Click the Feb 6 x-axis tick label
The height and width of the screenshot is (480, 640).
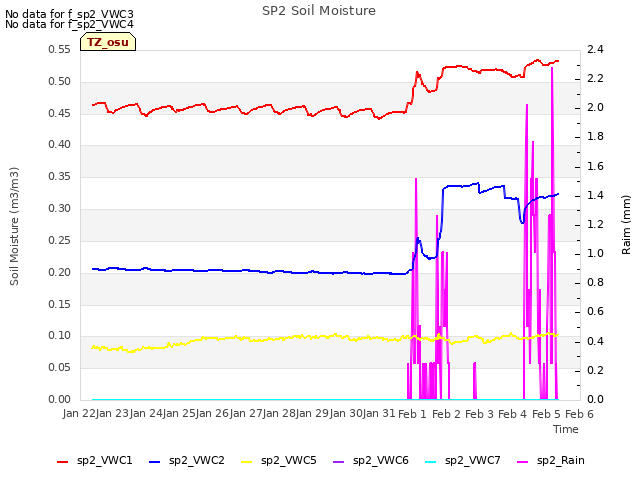[580, 414]
